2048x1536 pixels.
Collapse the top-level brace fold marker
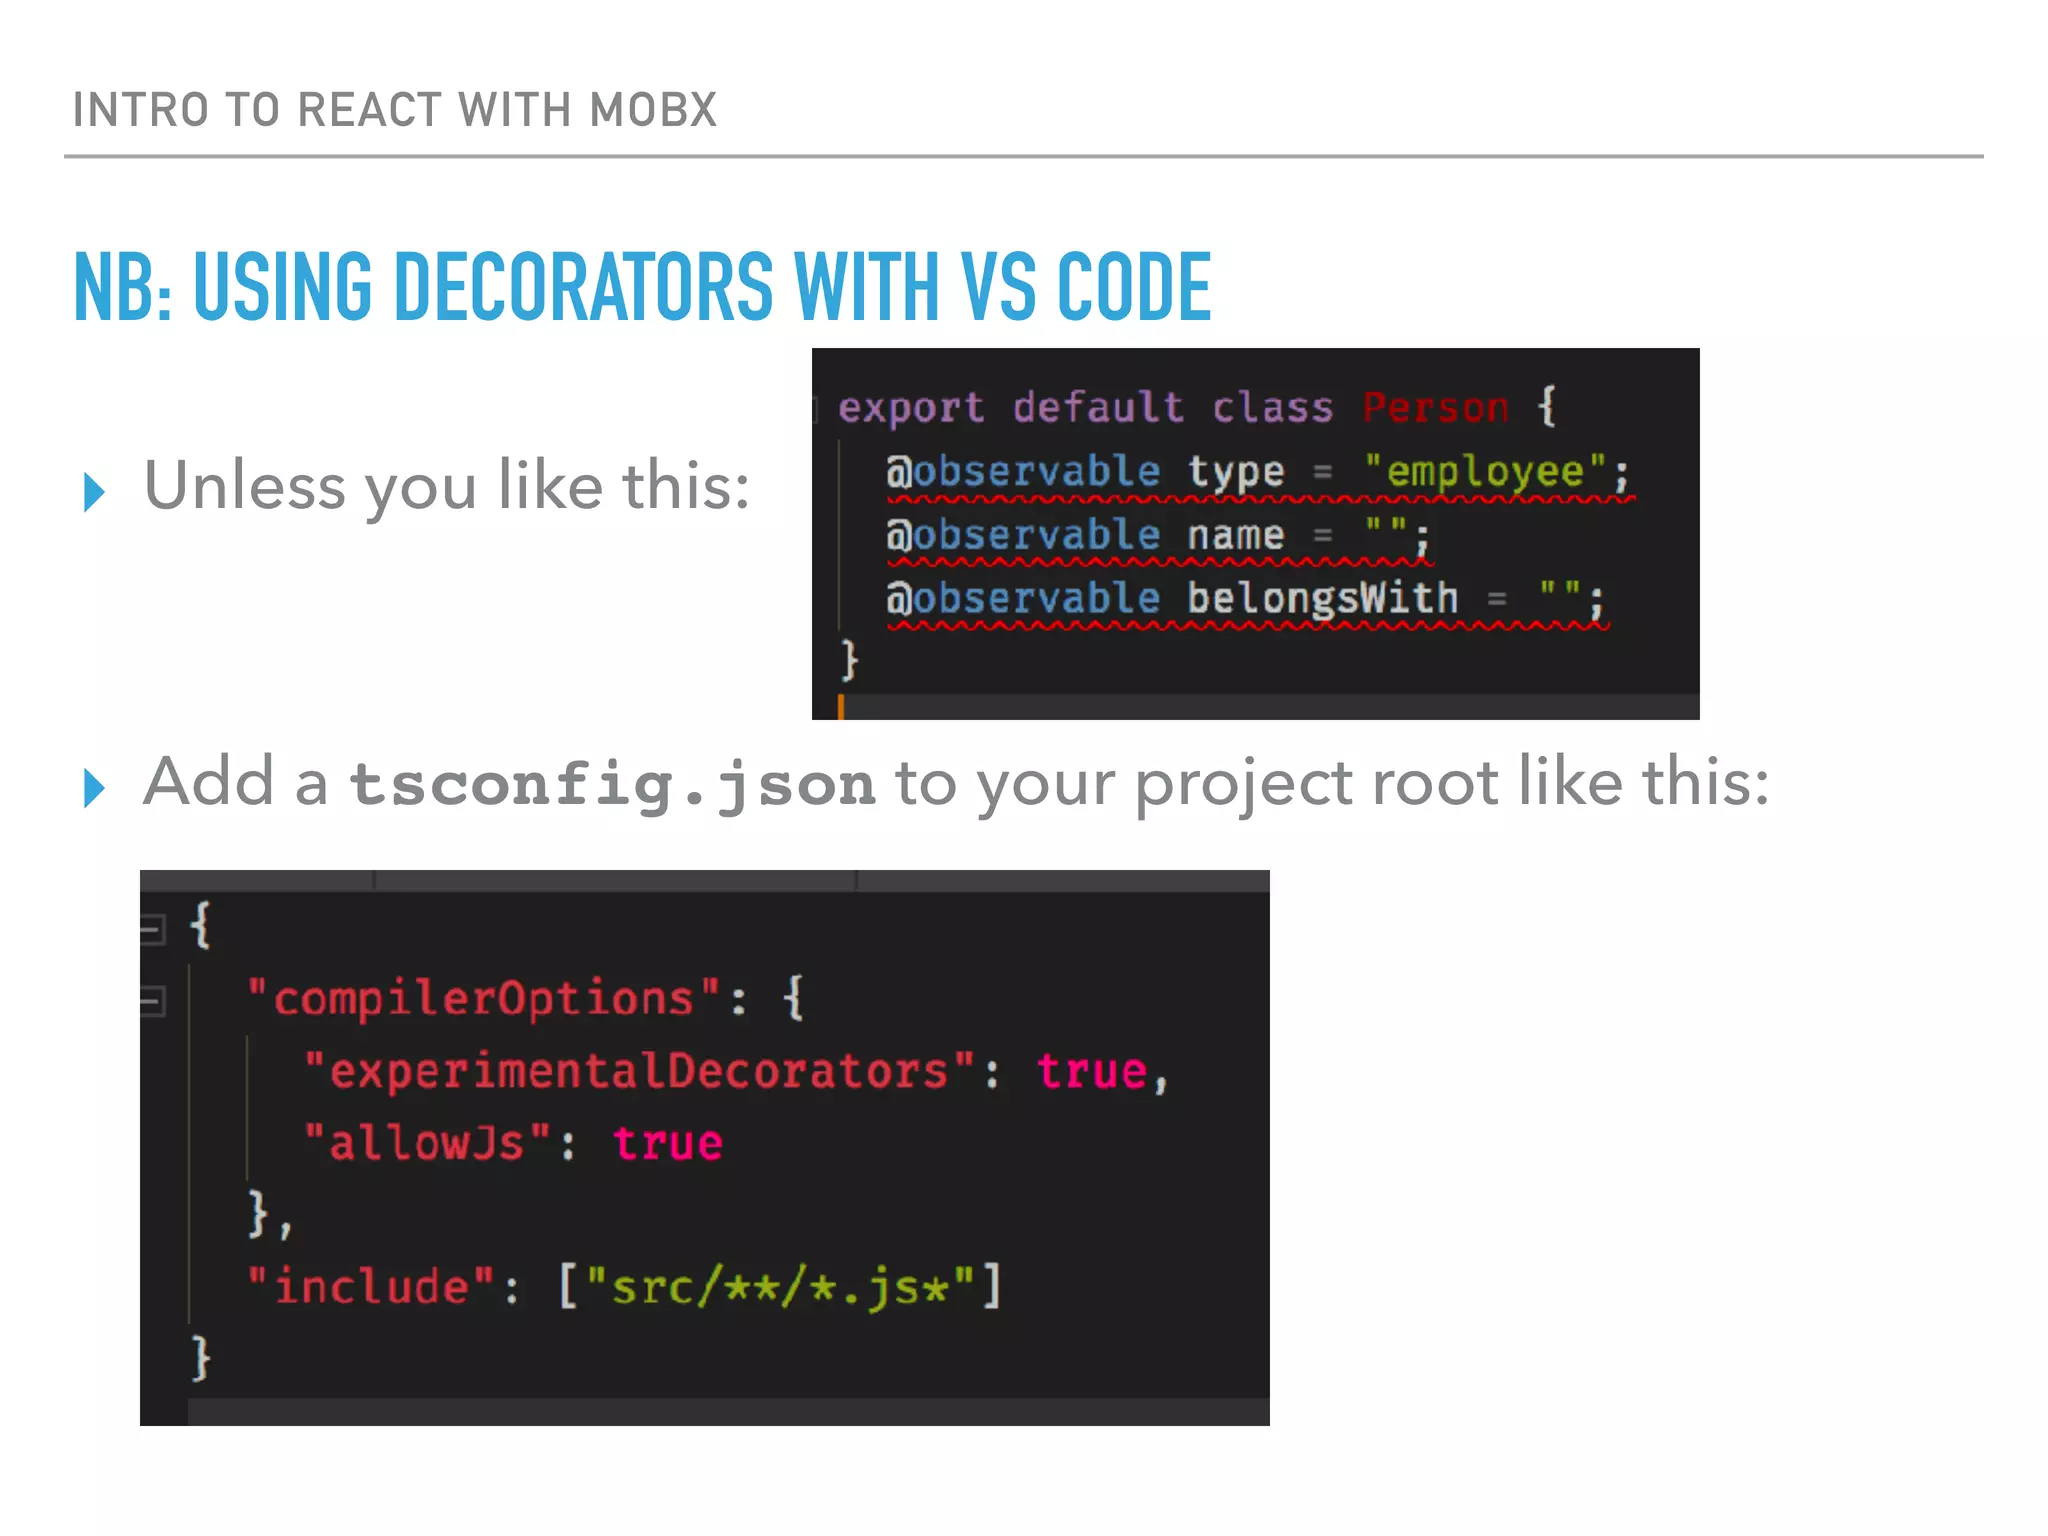[x=151, y=930]
